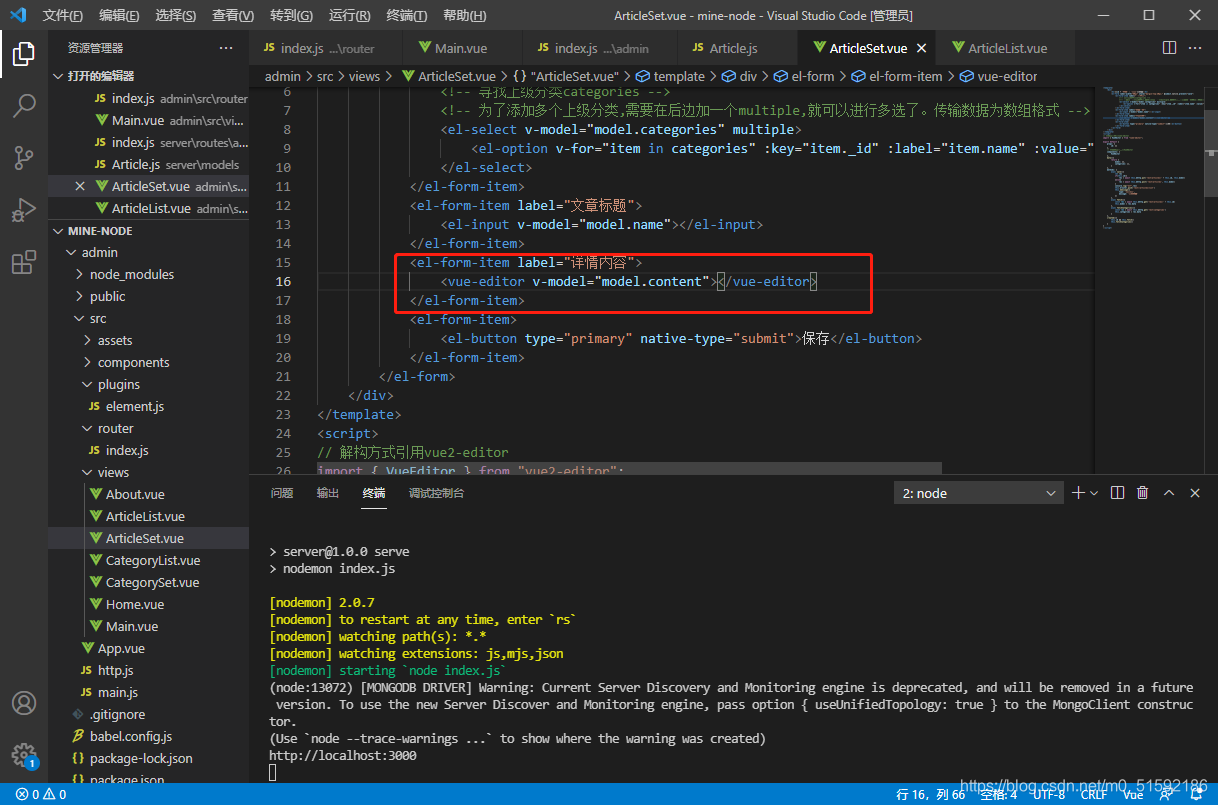Expand the components folder

[133, 363]
